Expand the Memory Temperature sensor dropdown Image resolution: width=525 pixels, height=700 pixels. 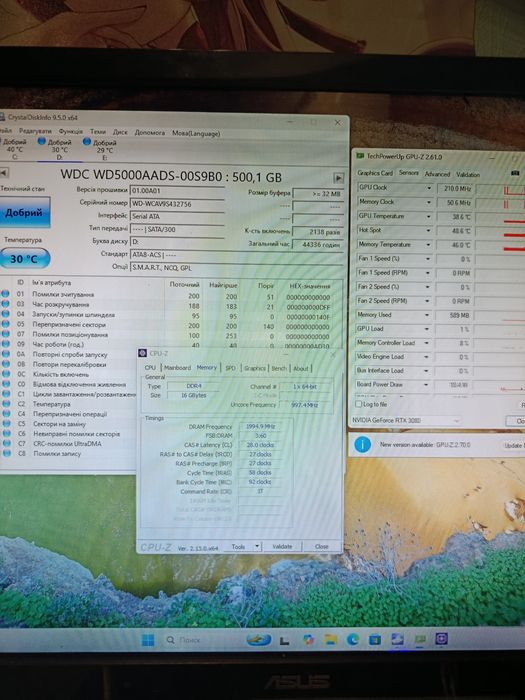click(429, 245)
